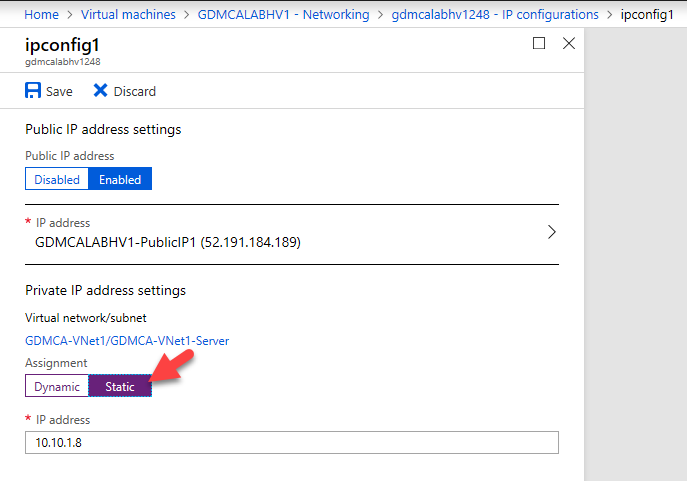Click the Discard X icon
The height and width of the screenshot is (481, 687).
pyautogui.click(x=100, y=90)
